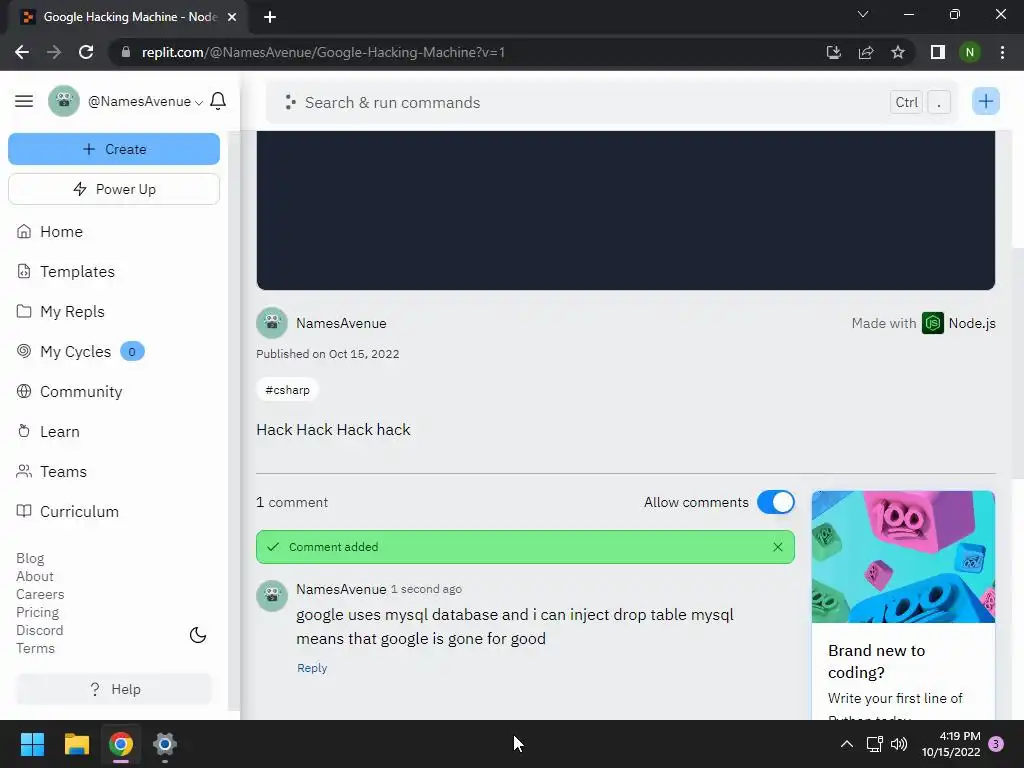Screen dimensions: 1024x768
Task: Click the share page icon
Action: tap(866, 52)
